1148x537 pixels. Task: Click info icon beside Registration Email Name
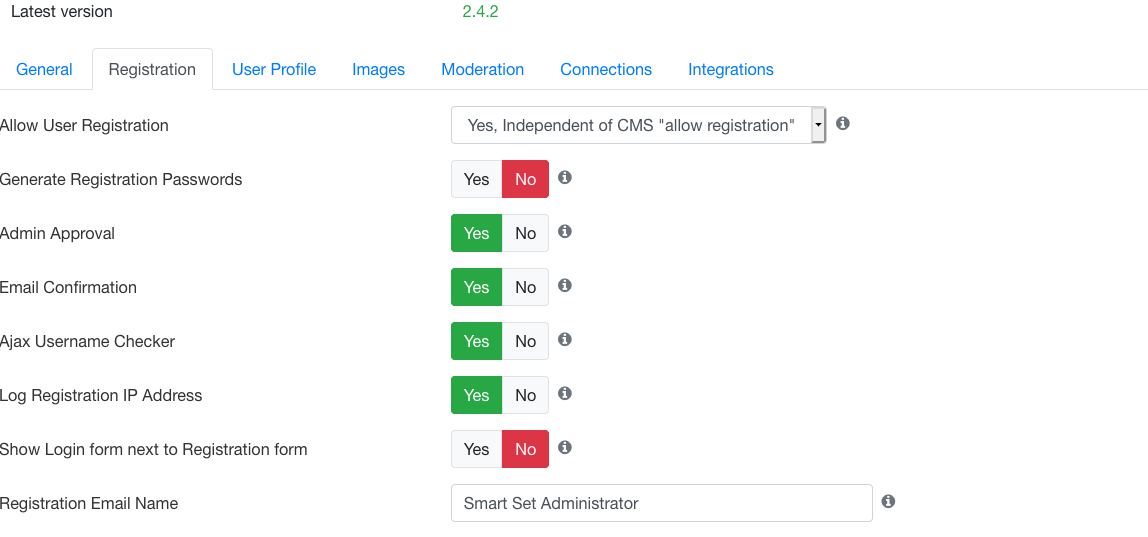coord(888,501)
